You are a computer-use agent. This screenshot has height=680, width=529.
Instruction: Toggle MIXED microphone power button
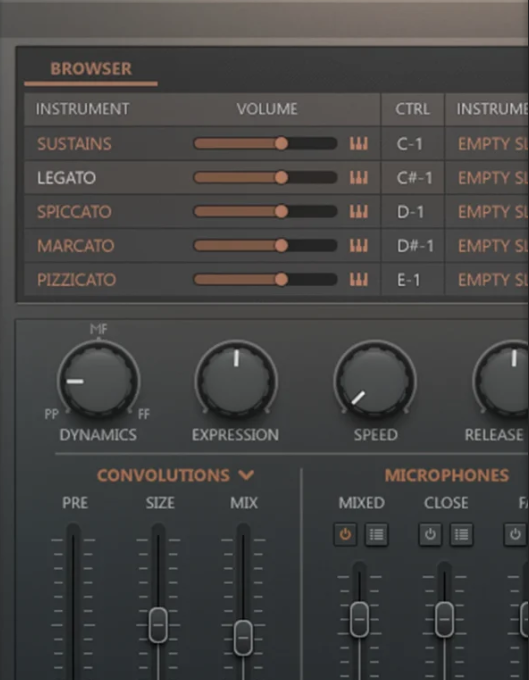[x=345, y=534]
